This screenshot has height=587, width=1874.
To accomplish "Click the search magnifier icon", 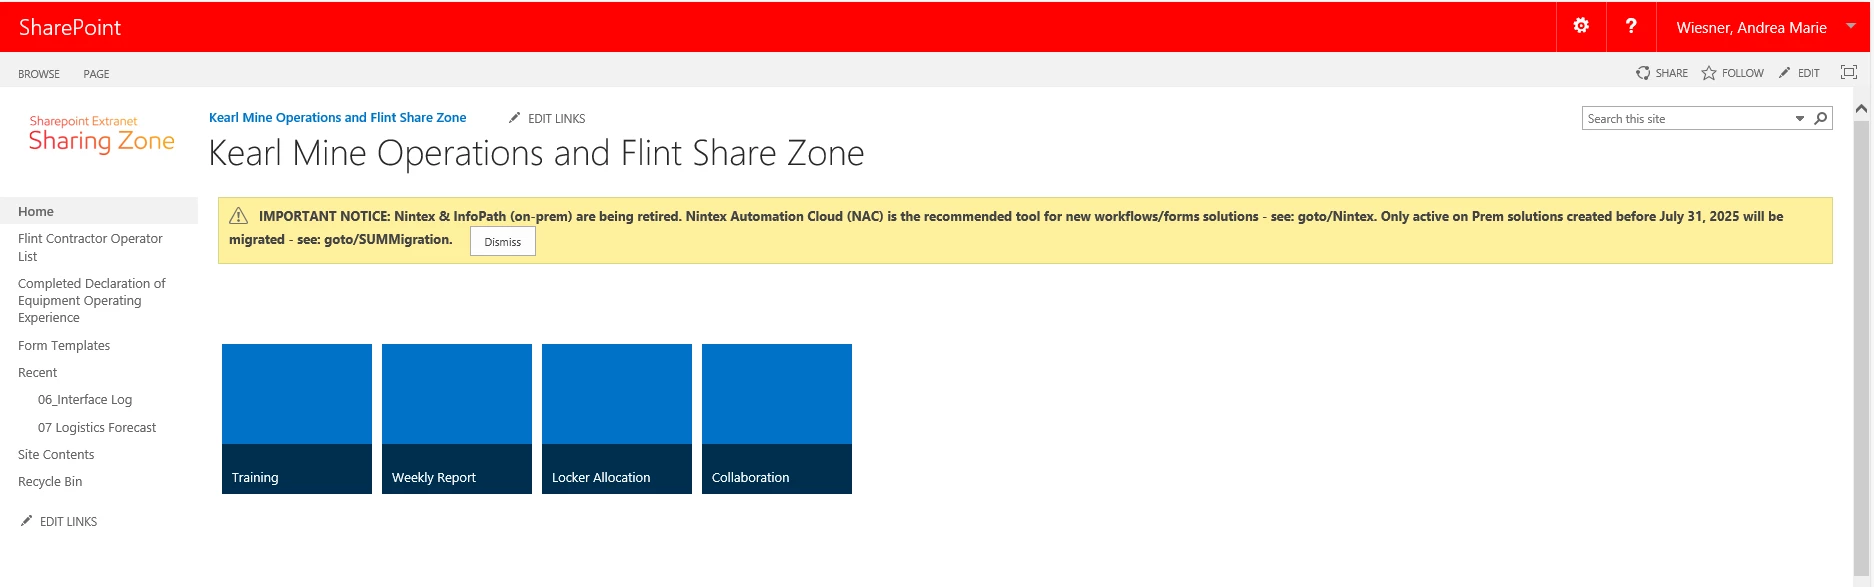I will point(1821,118).
